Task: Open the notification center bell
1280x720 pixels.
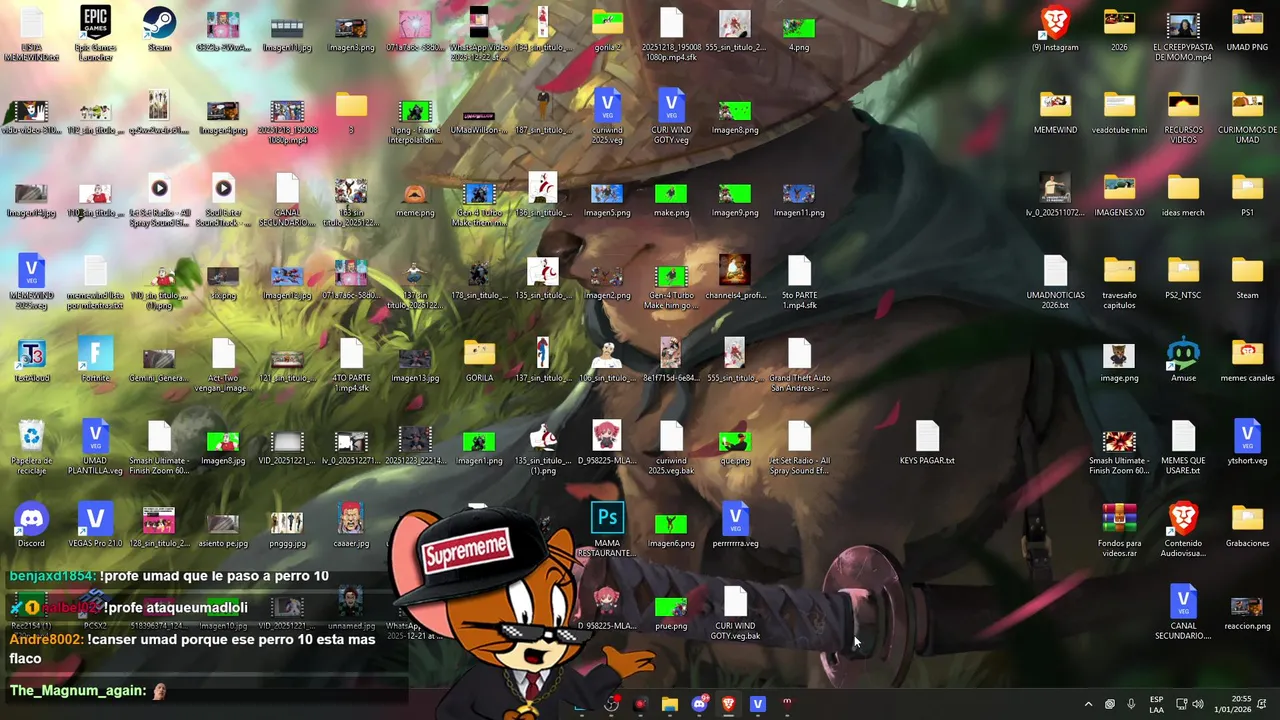Action: coord(1263,704)
